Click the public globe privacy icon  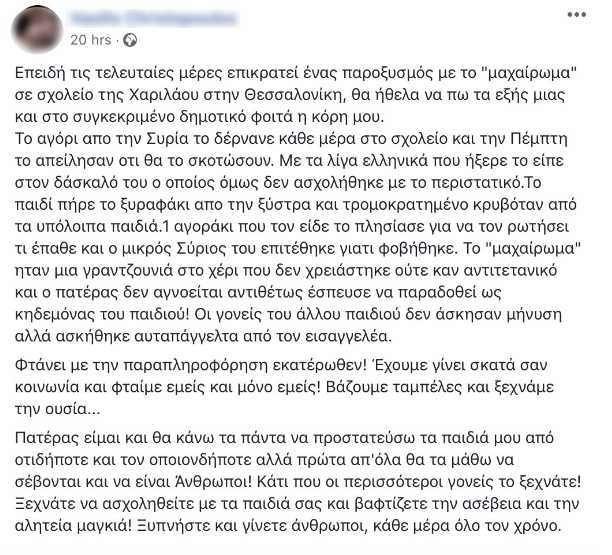(129, 40)
